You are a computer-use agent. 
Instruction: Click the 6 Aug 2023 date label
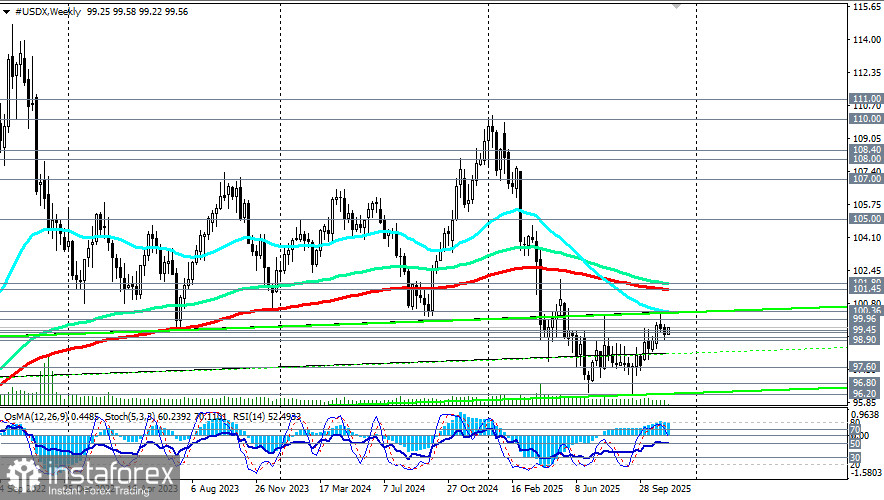tap(215, 489)
